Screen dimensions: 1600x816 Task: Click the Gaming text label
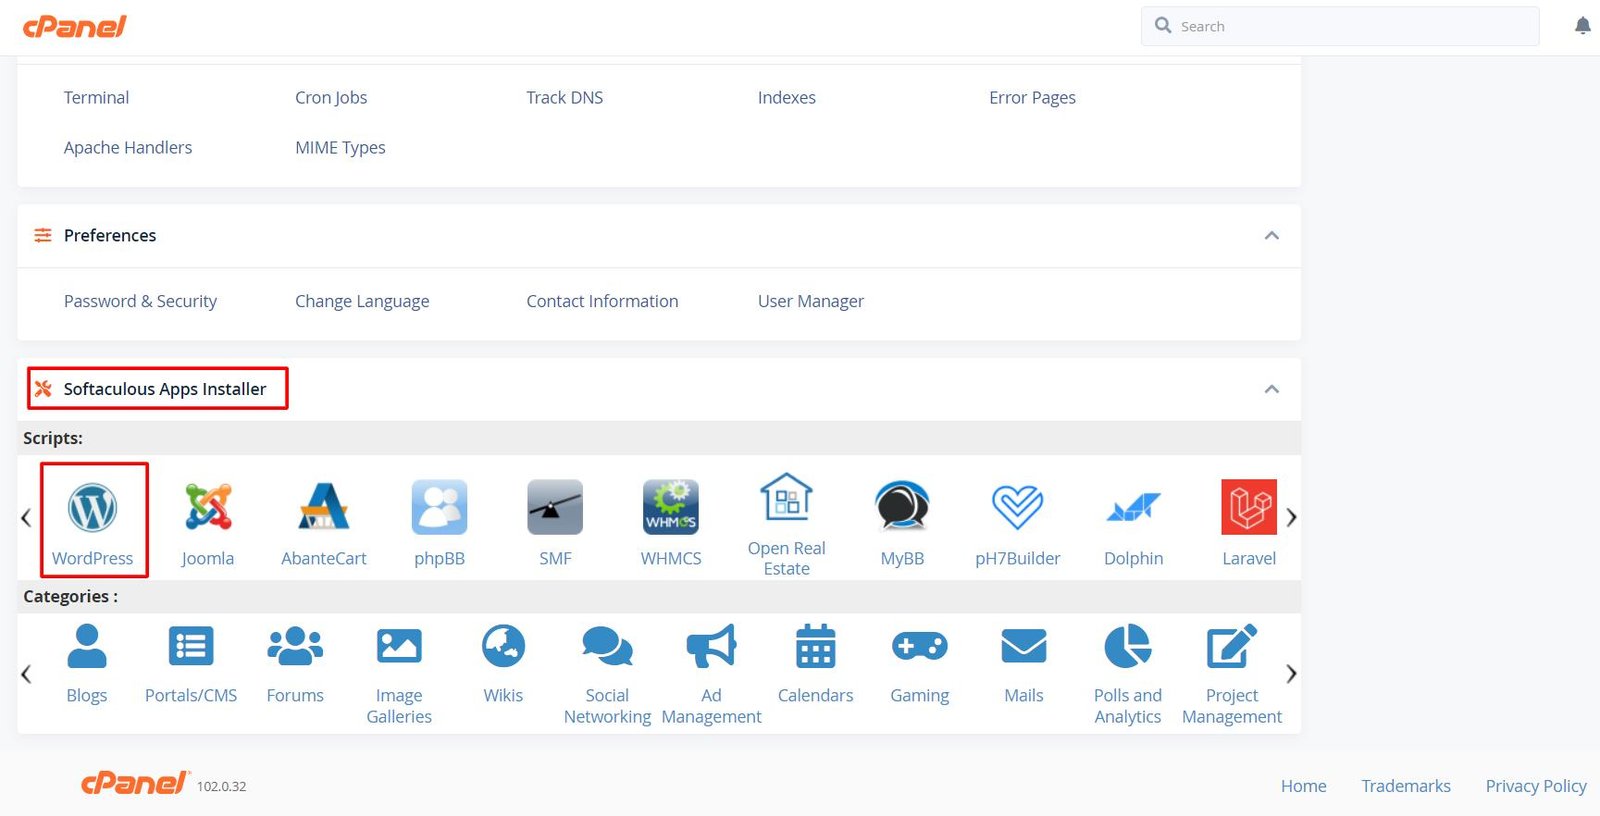pos(920,696)
